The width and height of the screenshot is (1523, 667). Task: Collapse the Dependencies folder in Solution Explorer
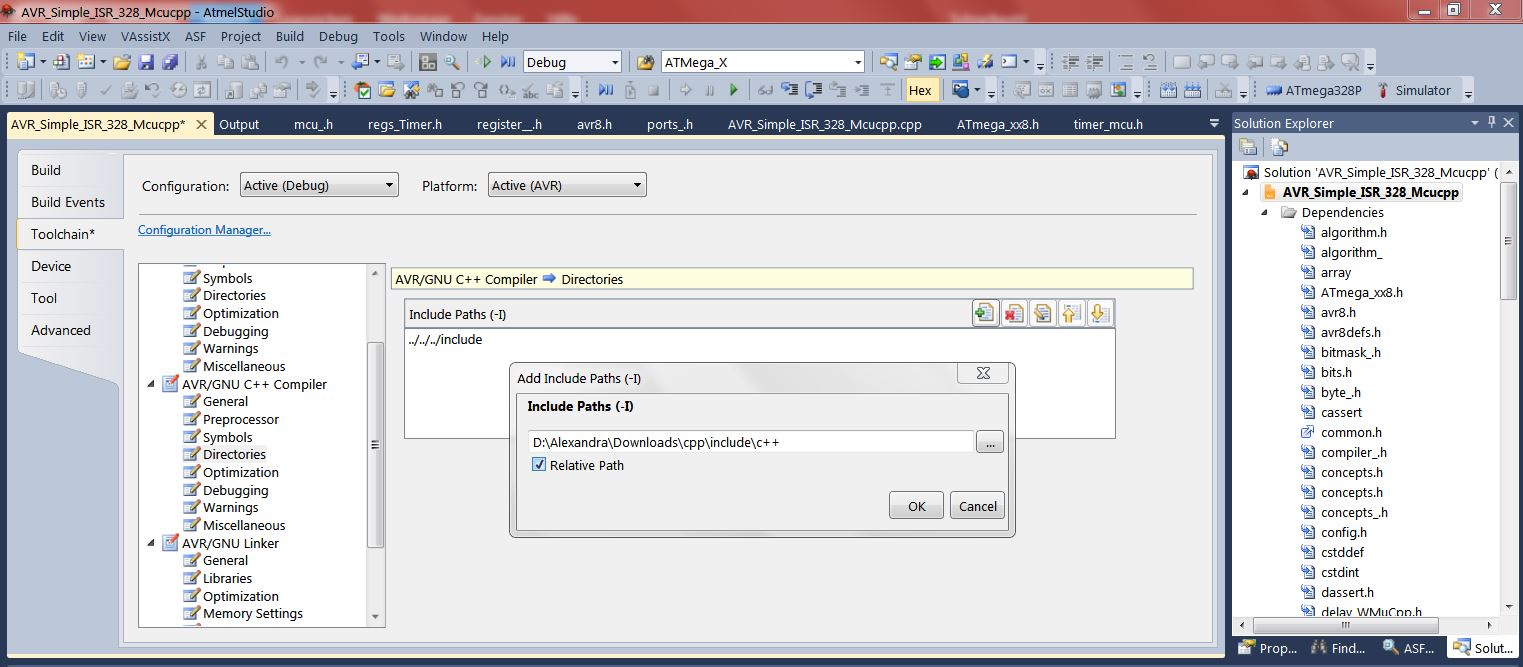coord(1264,212)
